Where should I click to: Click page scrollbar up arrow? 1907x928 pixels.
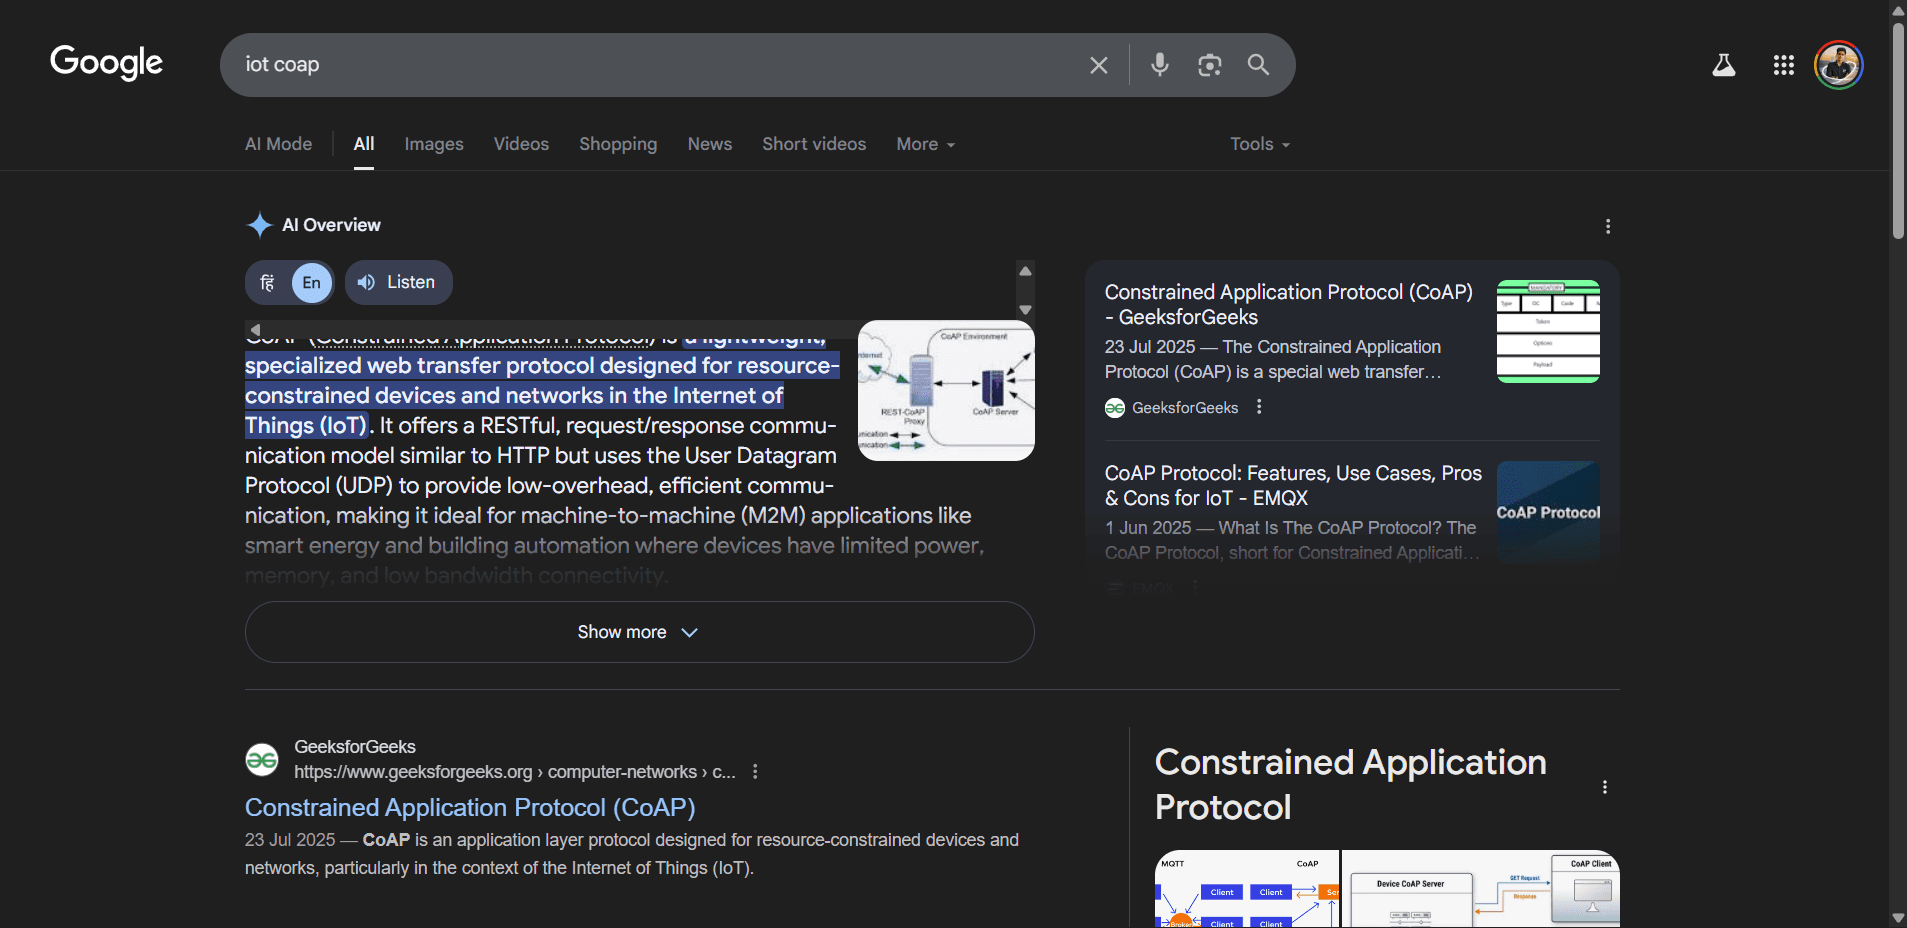click(1898, 9)
